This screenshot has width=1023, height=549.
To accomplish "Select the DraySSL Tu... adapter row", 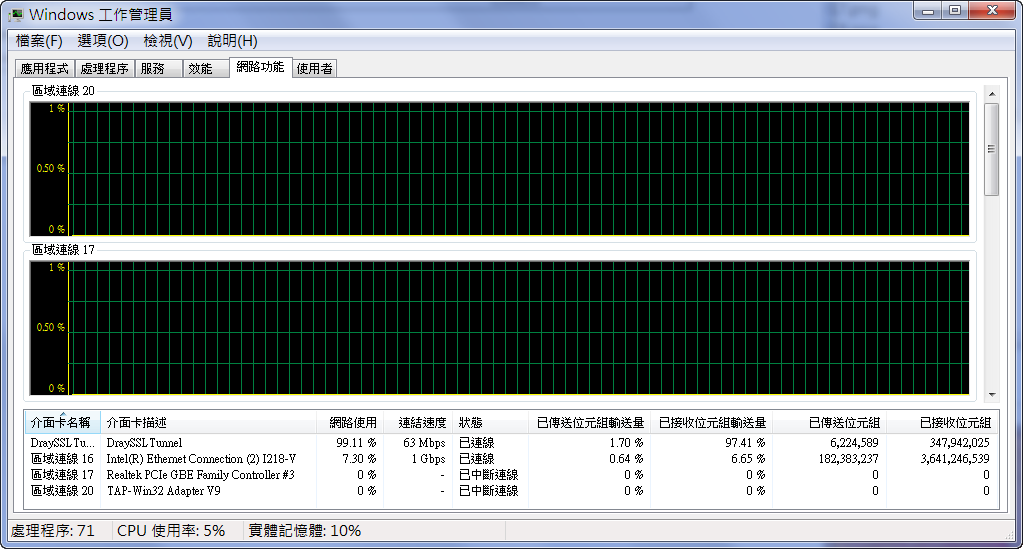I will [x=511, y=443].
